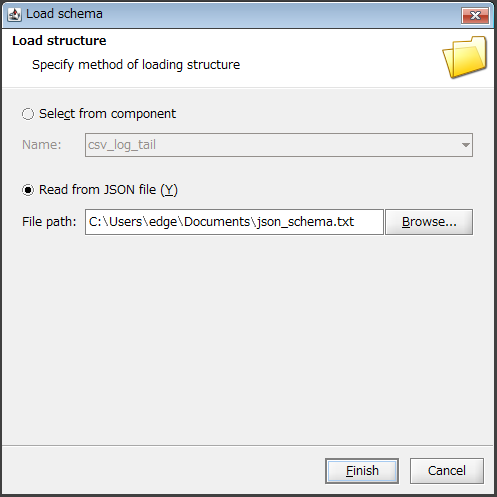Click the 'Load structure' heading
Screen dimensions: 497x497
pyautogui.click(x=59, y=41)
